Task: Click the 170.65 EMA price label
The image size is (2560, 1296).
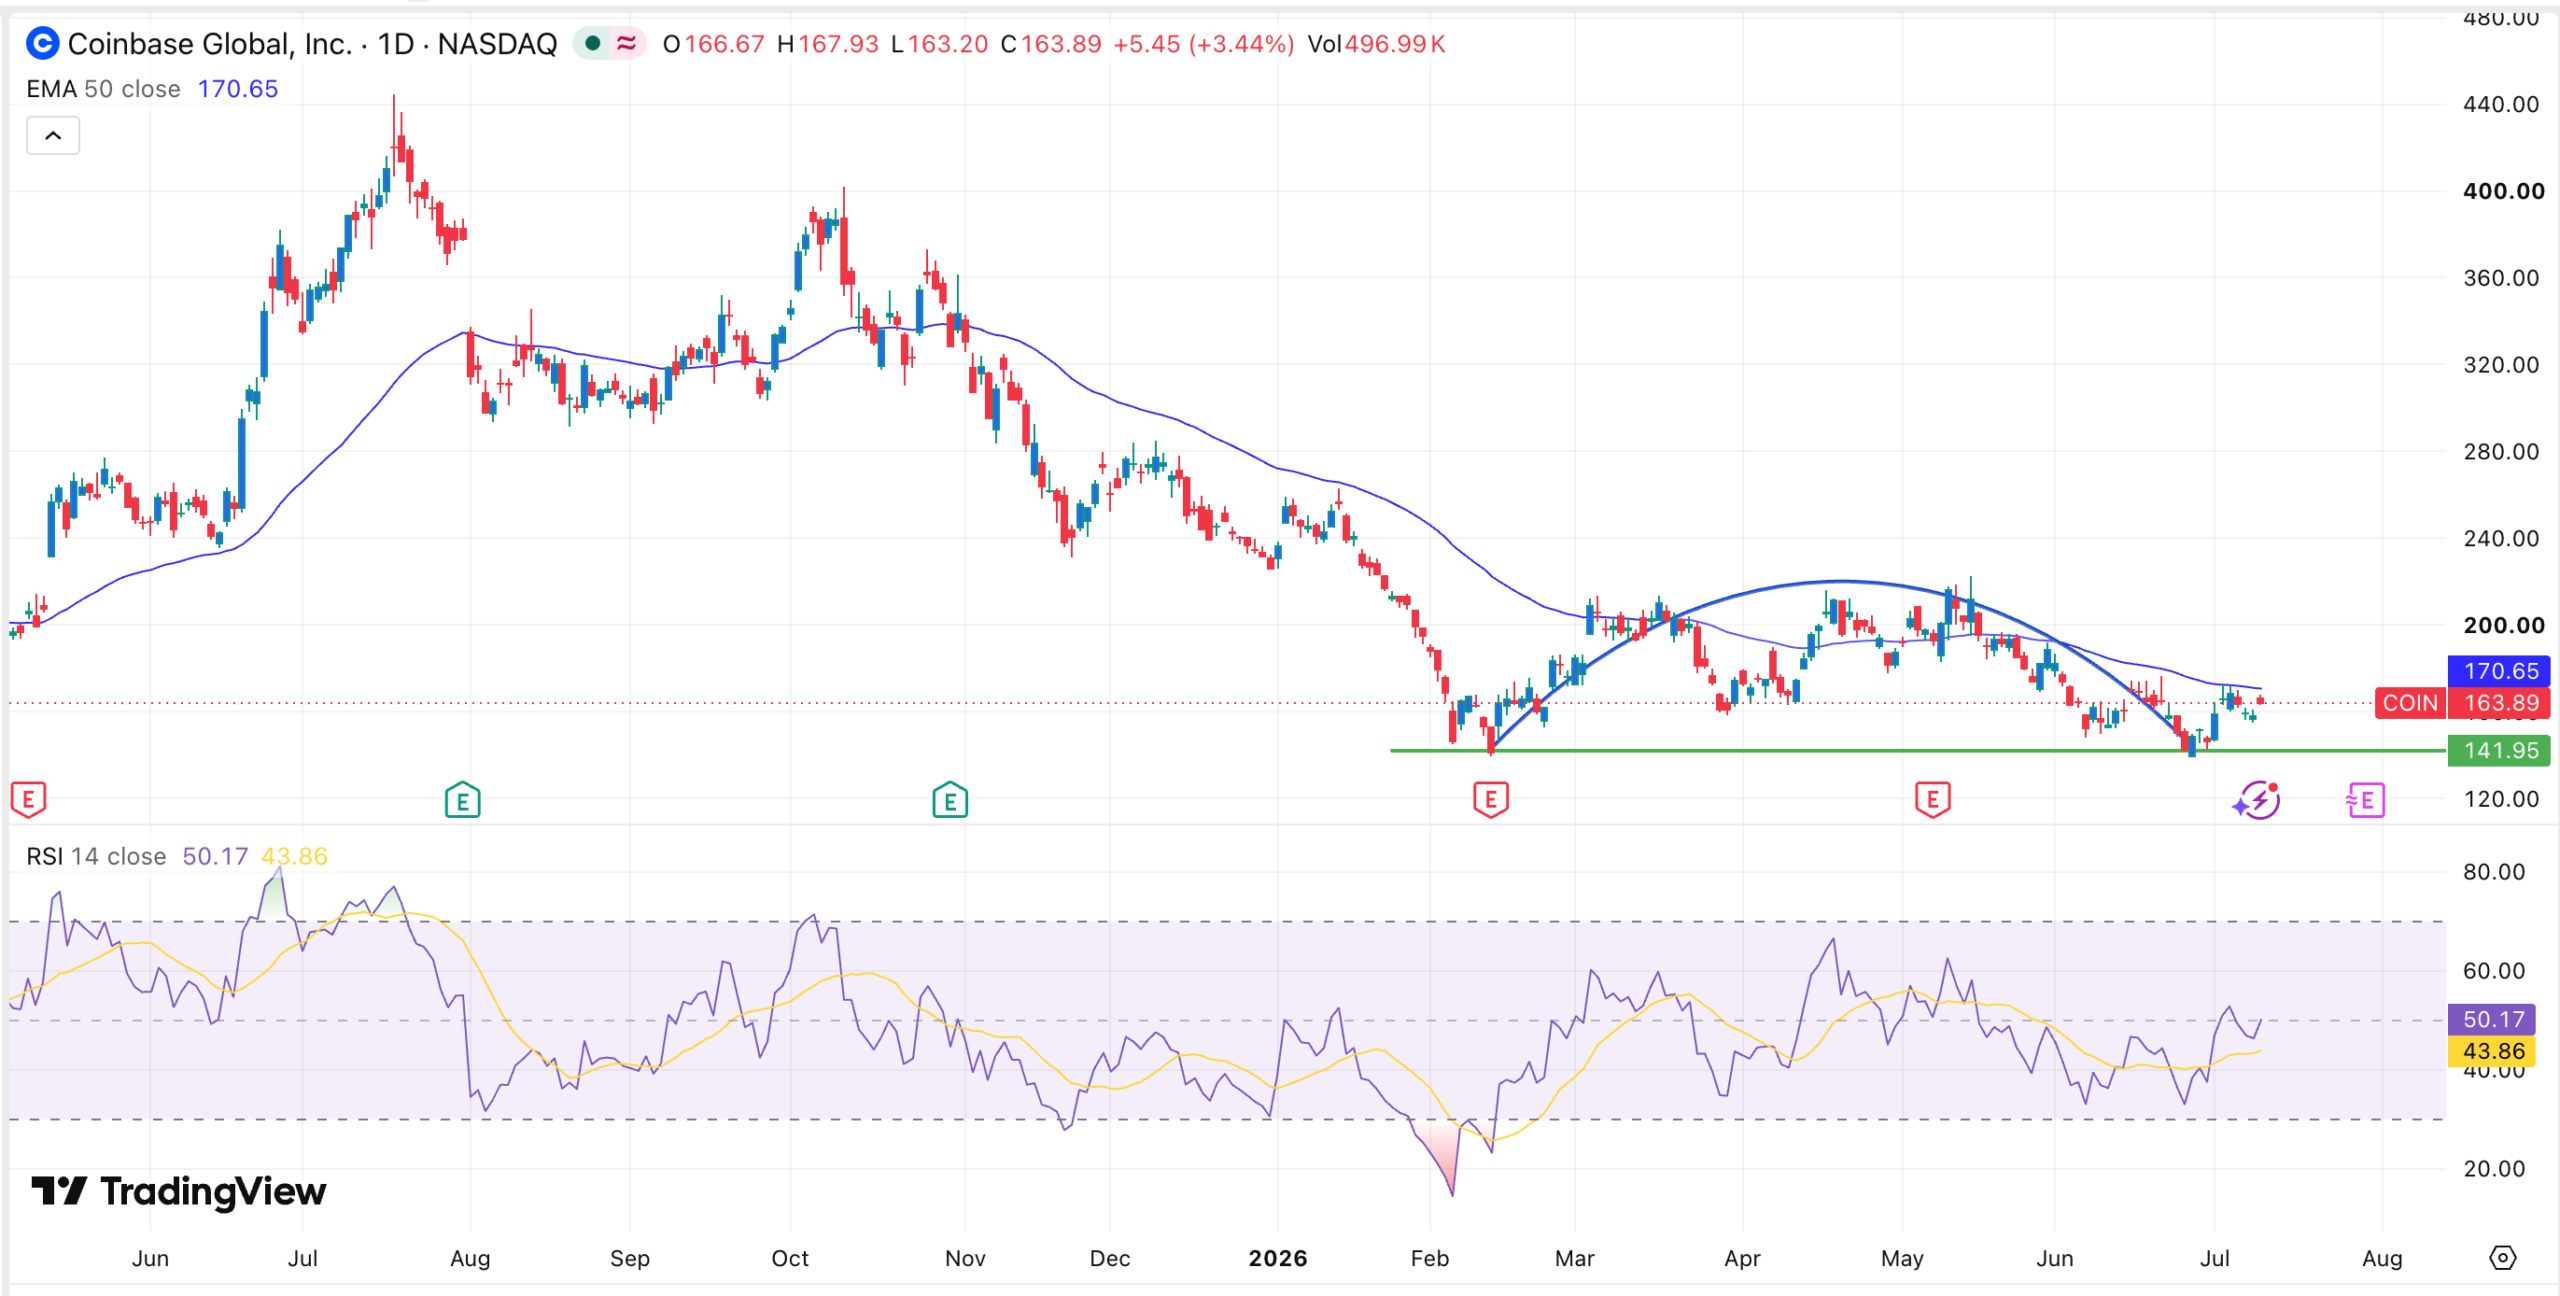Action: 2499,671
